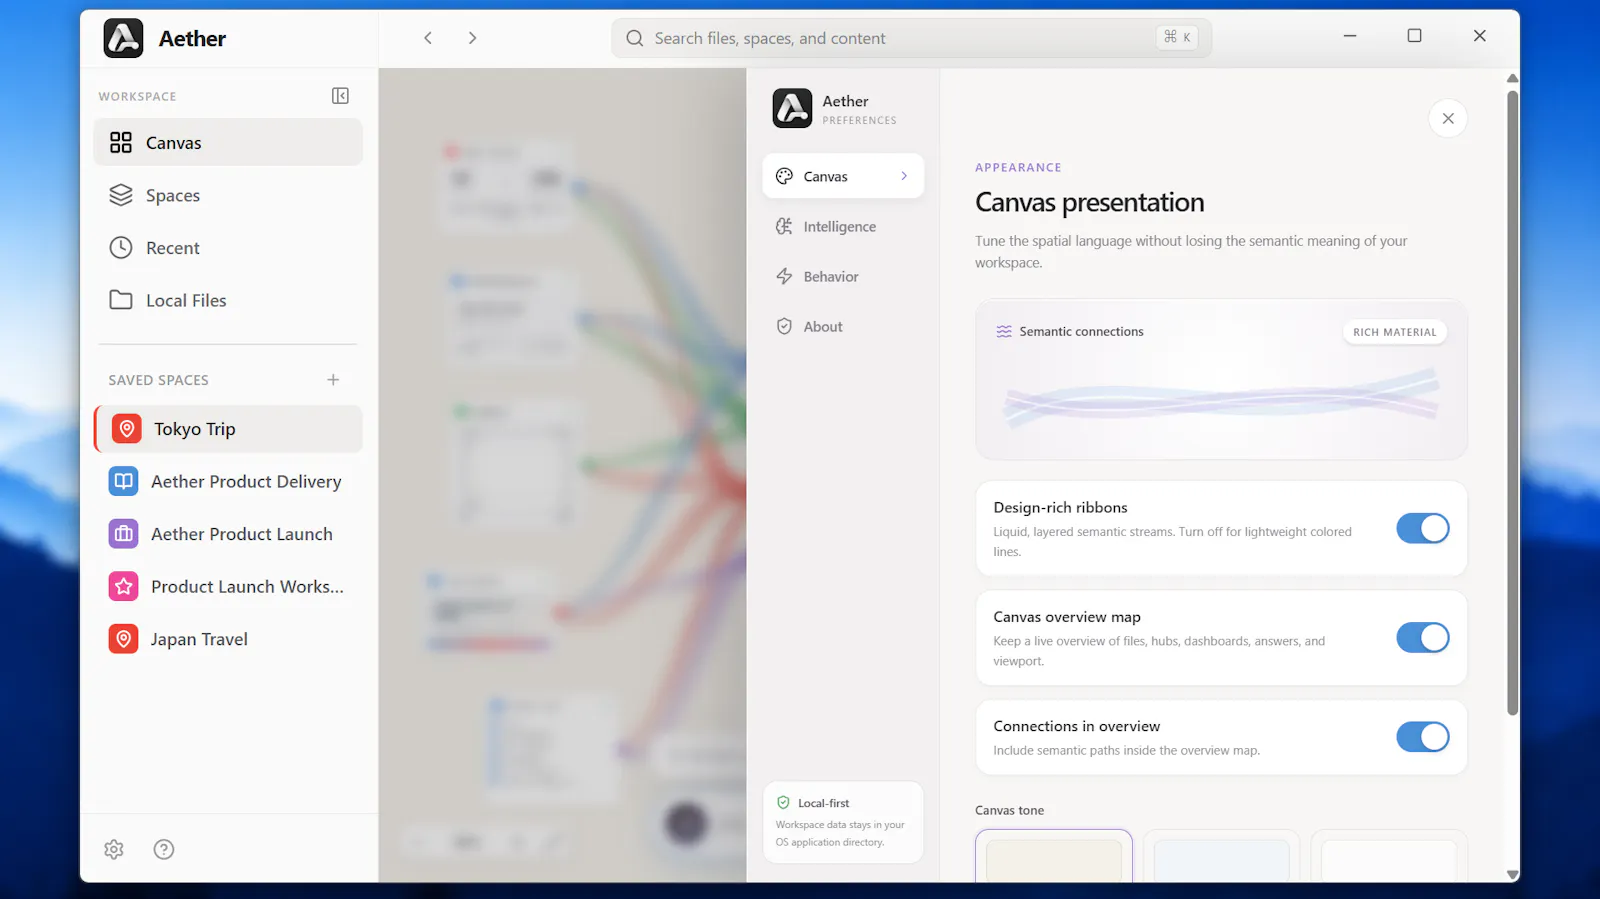Close the preferences dialog
1600x899 pixels.
click(1448, 118)
